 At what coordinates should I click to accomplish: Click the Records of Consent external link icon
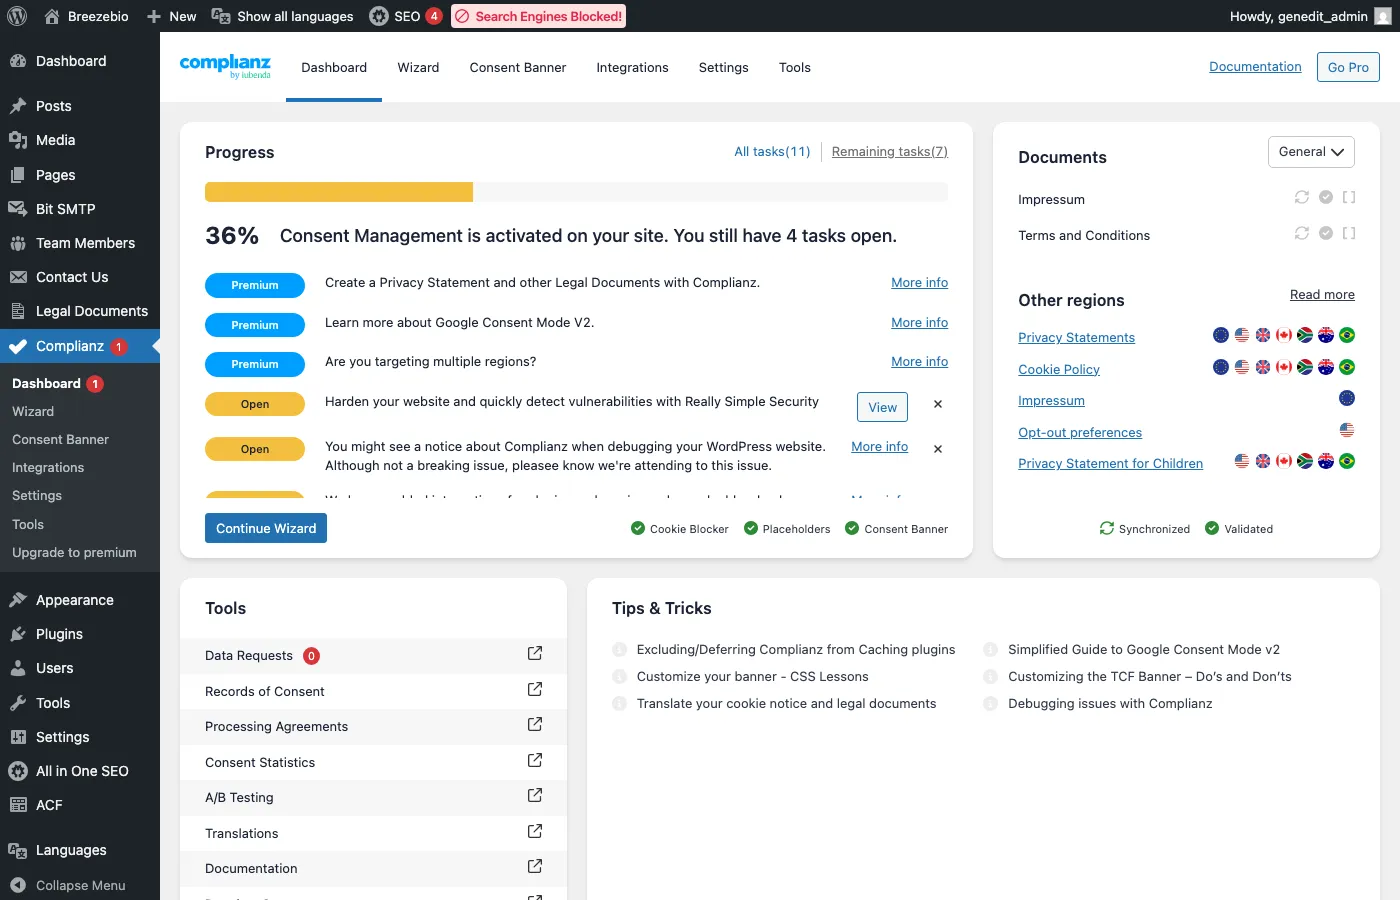point(535,690)
